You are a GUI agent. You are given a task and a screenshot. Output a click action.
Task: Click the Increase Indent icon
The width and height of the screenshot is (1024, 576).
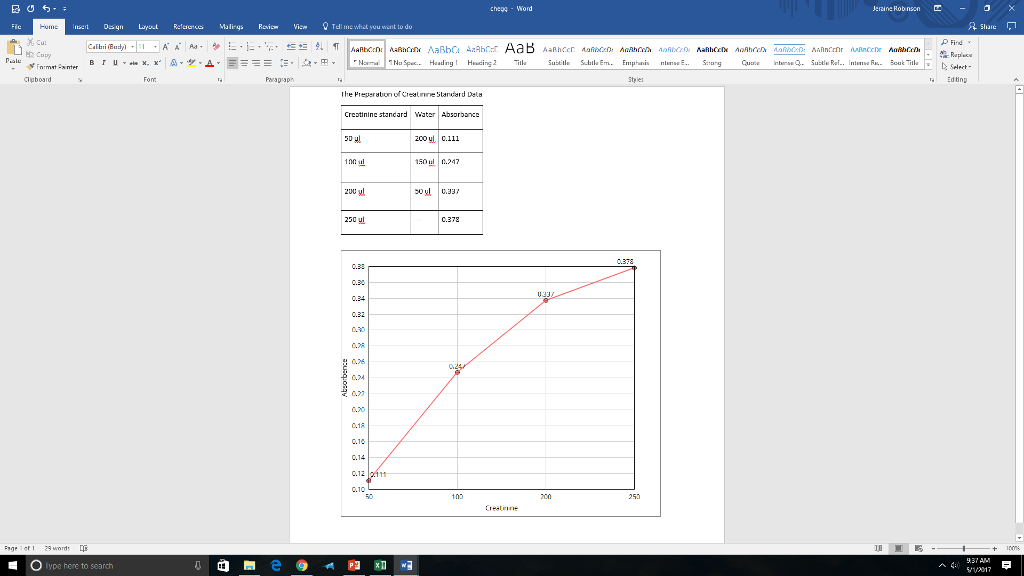[302, 45]
